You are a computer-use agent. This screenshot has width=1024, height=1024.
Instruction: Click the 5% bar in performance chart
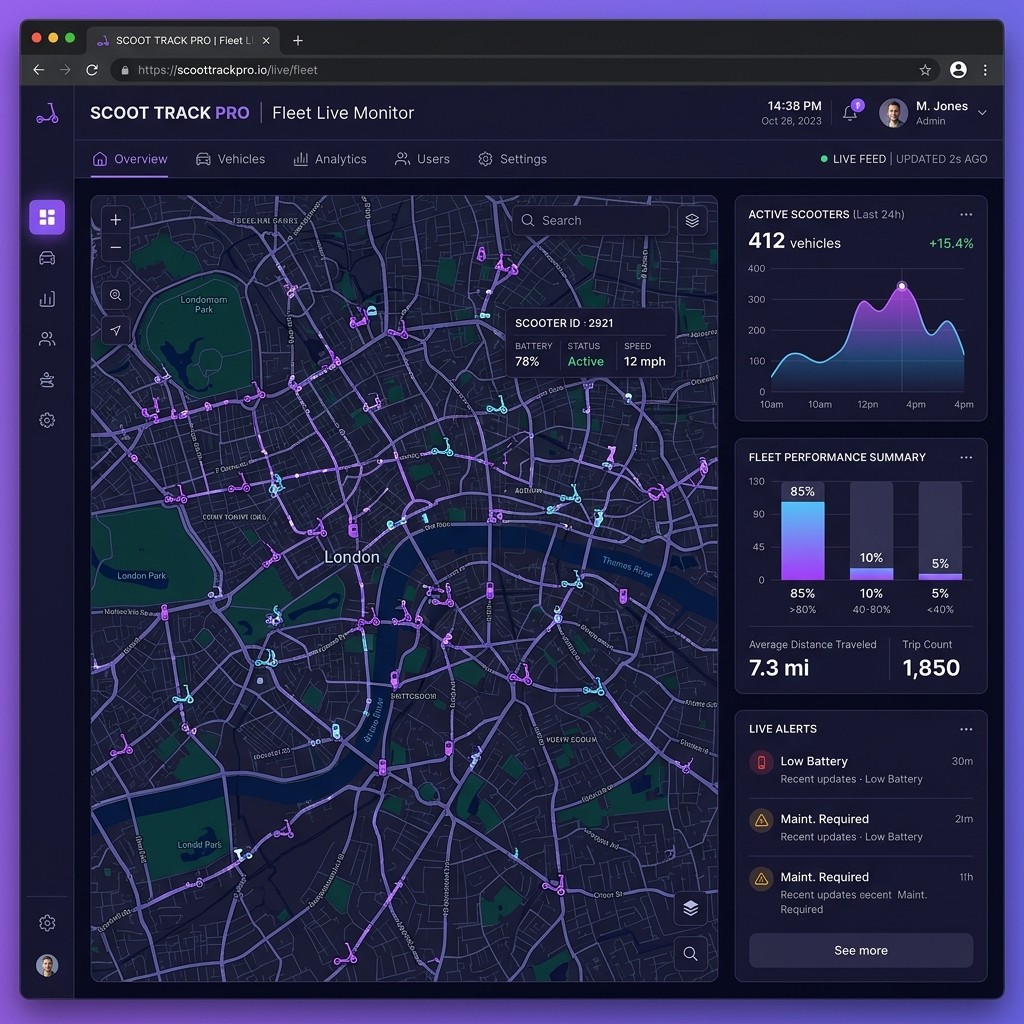pyautogui.click(x=940, y=577)
